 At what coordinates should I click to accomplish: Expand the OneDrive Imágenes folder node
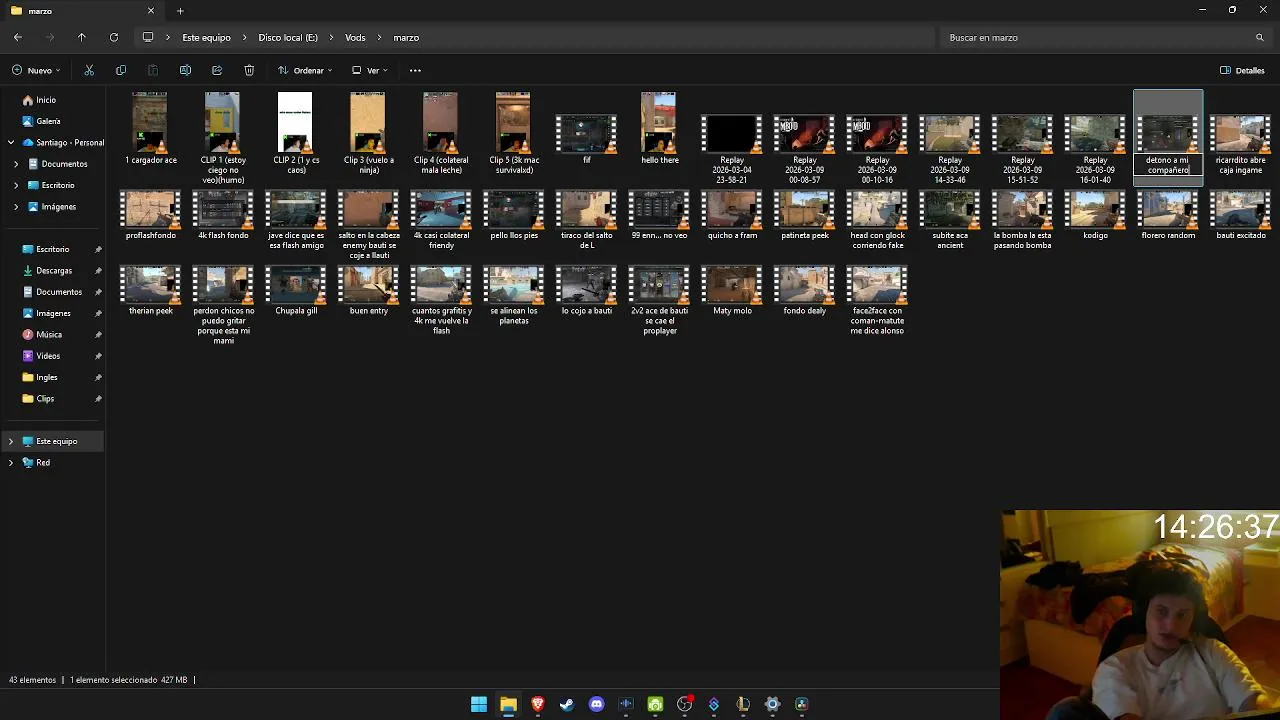pyautogui.click(x=16, y=207)
